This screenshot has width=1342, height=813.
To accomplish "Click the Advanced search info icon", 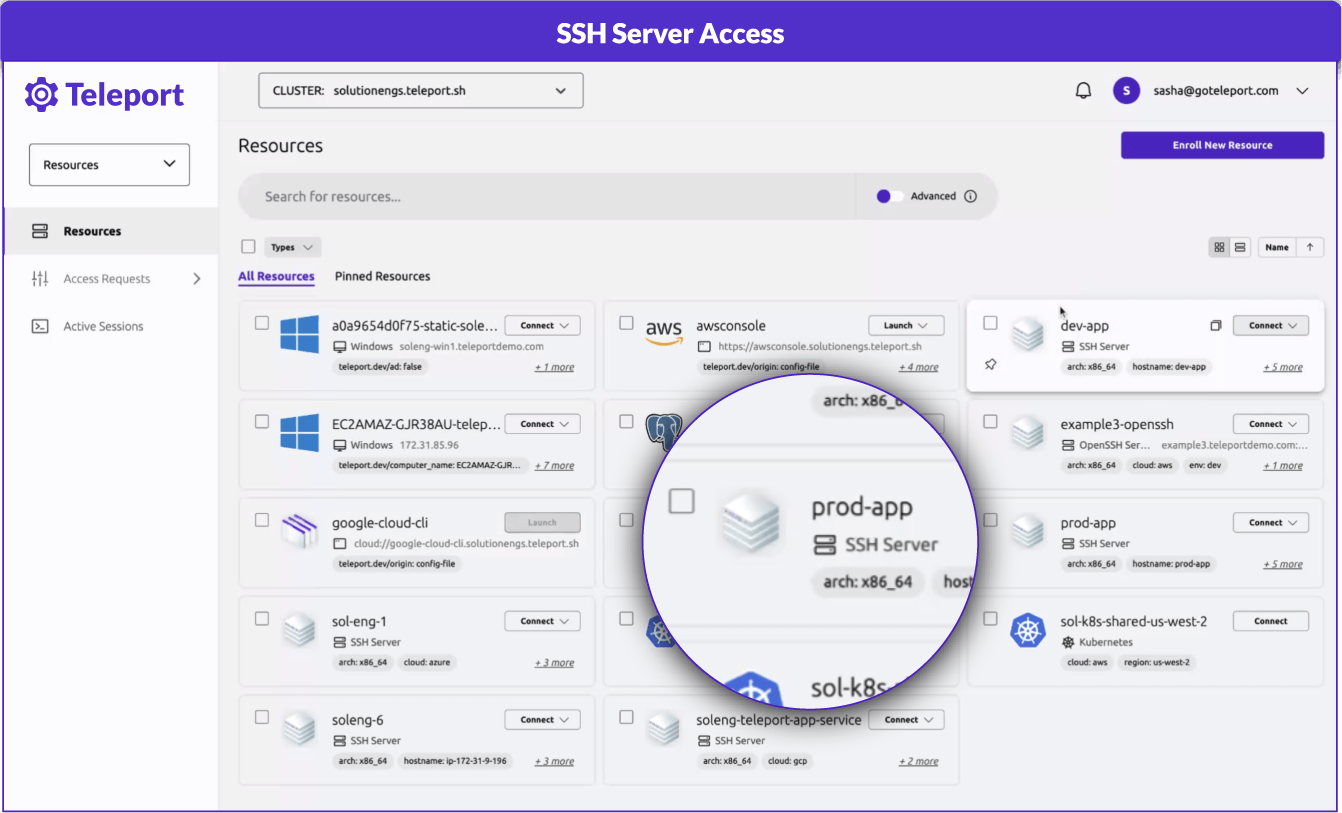I will click(970, 196).
